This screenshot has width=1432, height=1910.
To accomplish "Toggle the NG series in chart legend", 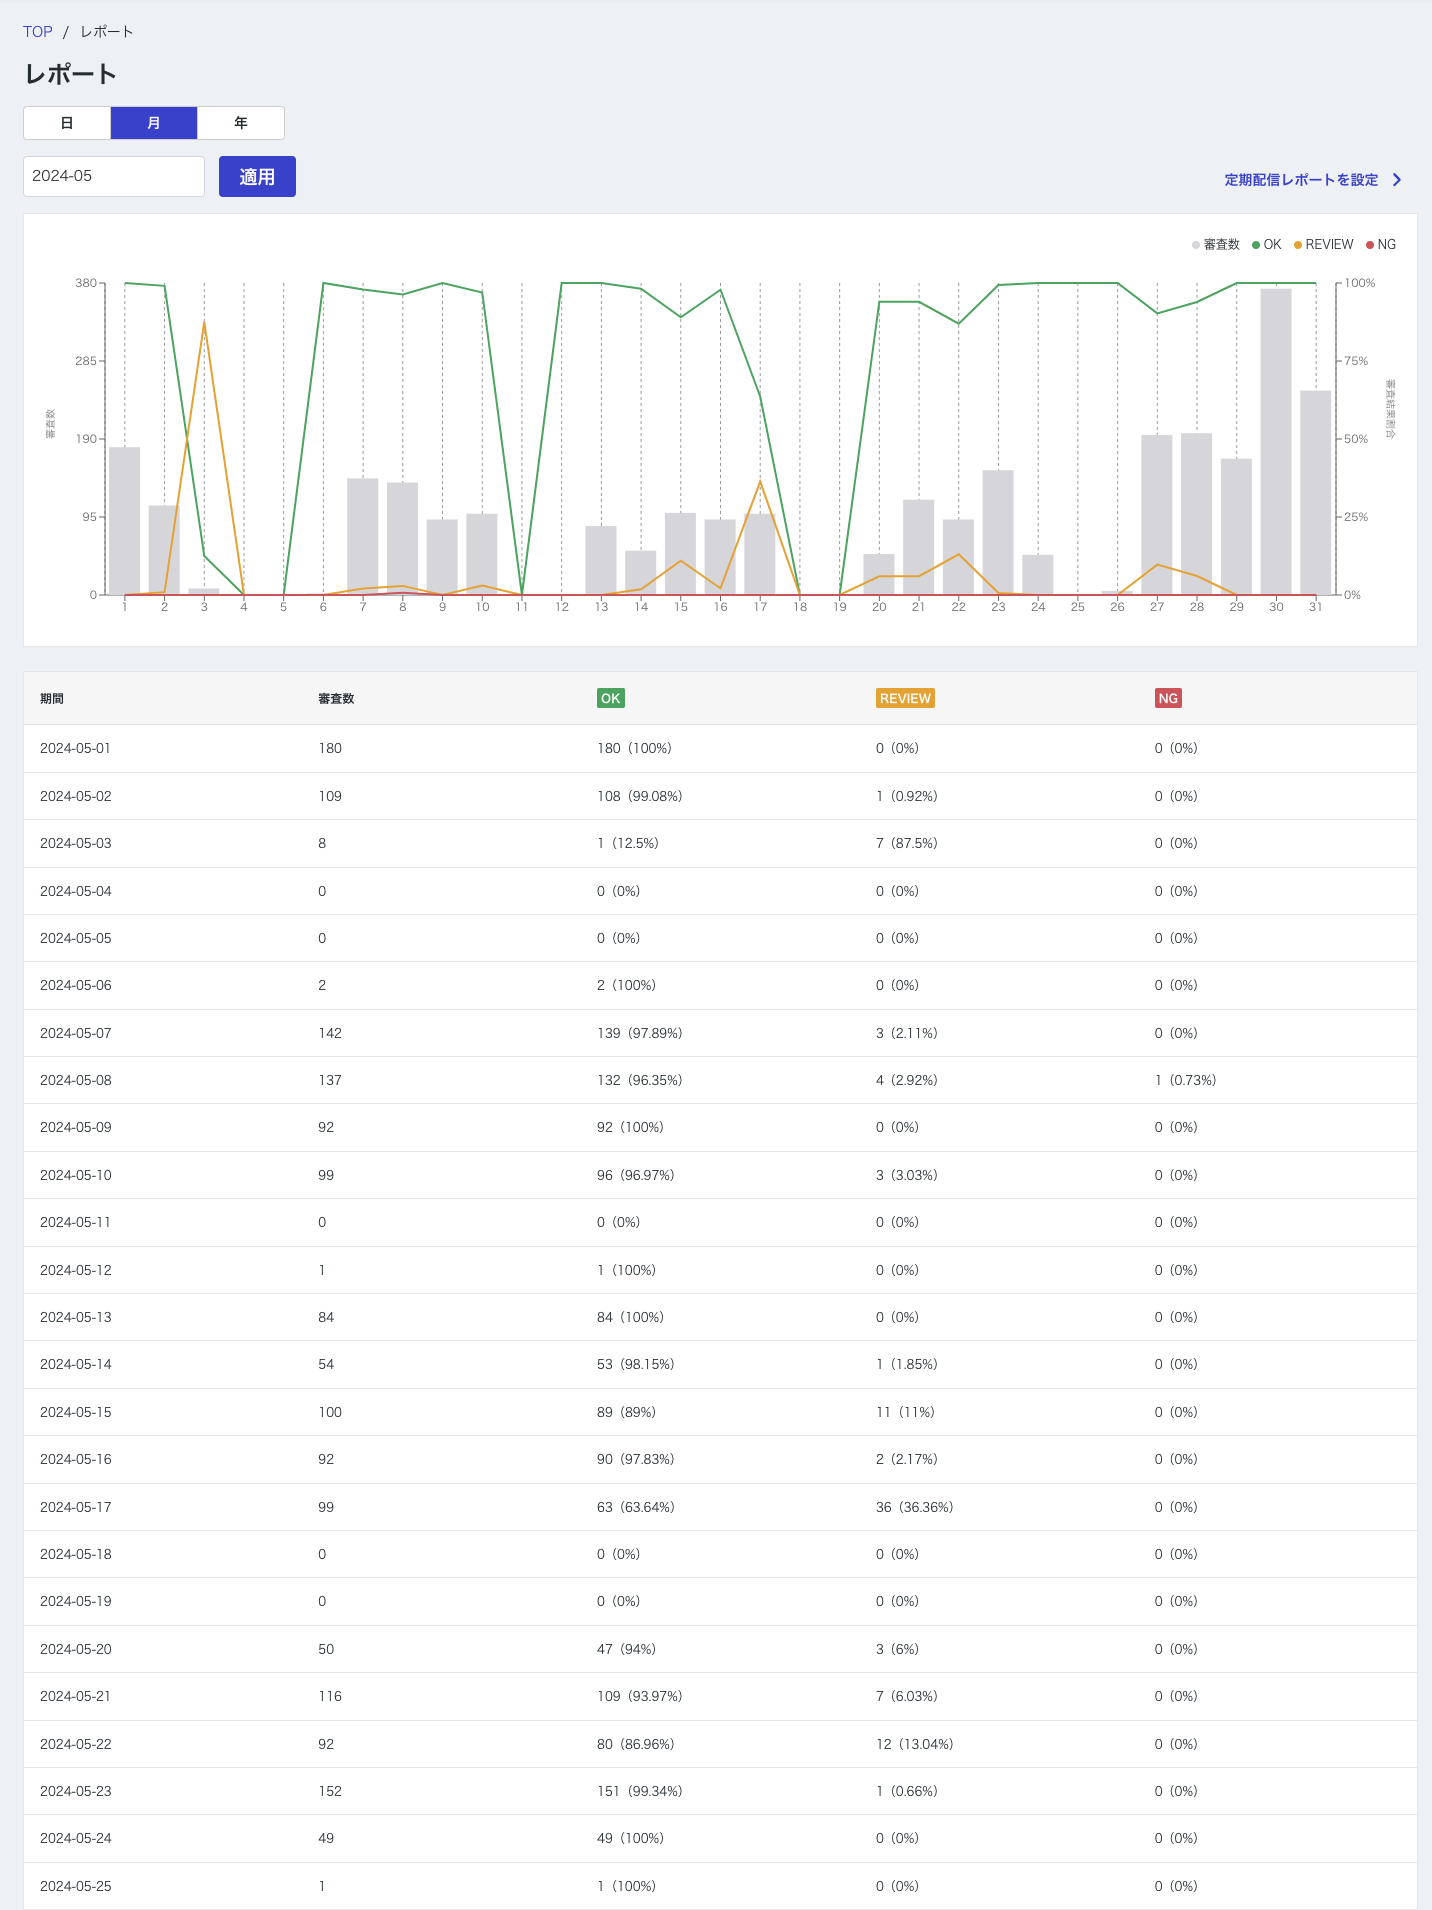I will (x=1381, y=244).
